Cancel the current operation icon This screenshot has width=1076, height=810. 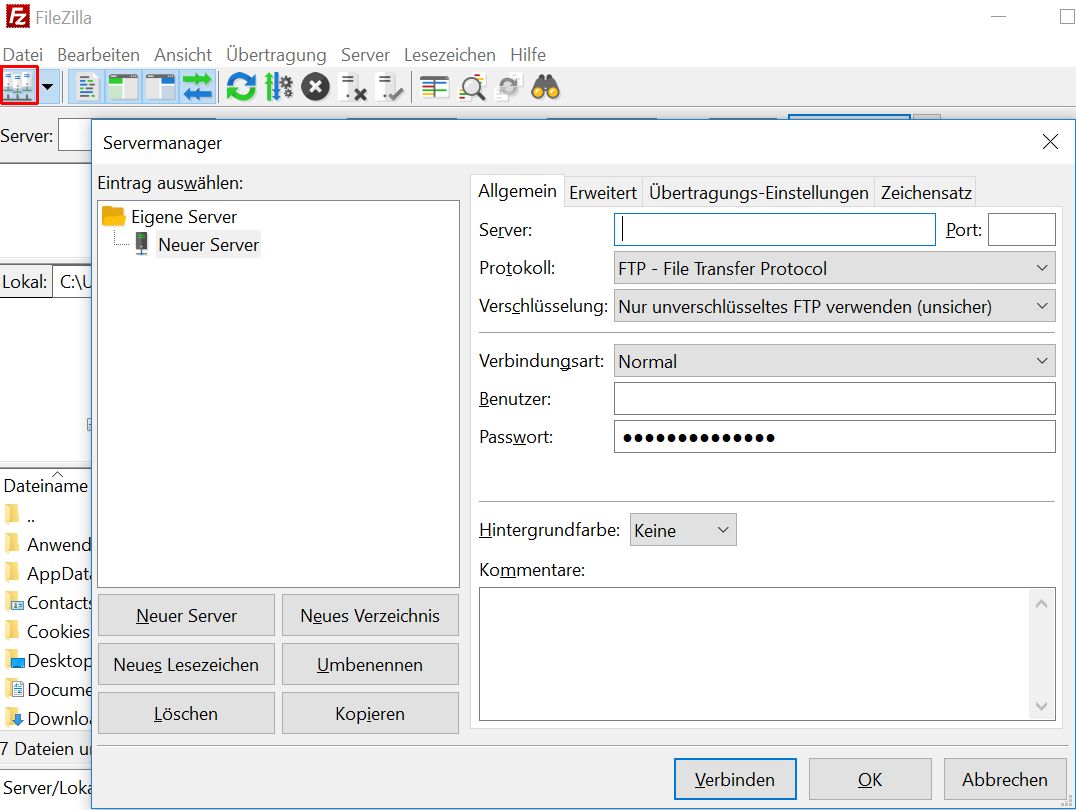[x=316, y=87]
